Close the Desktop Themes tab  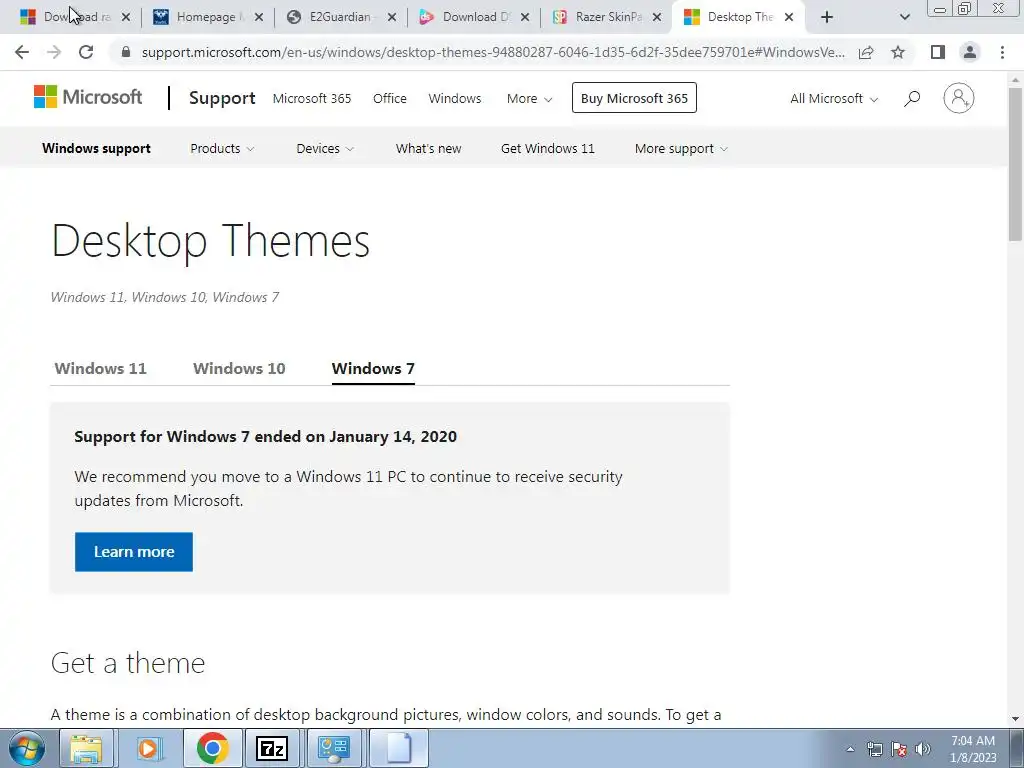point(789,17)
